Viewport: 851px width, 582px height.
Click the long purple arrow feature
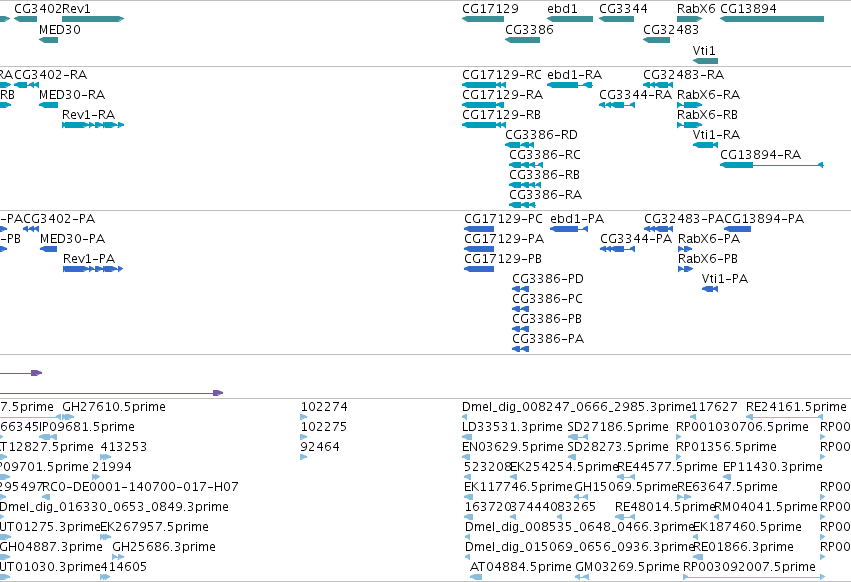pos(111,393)
